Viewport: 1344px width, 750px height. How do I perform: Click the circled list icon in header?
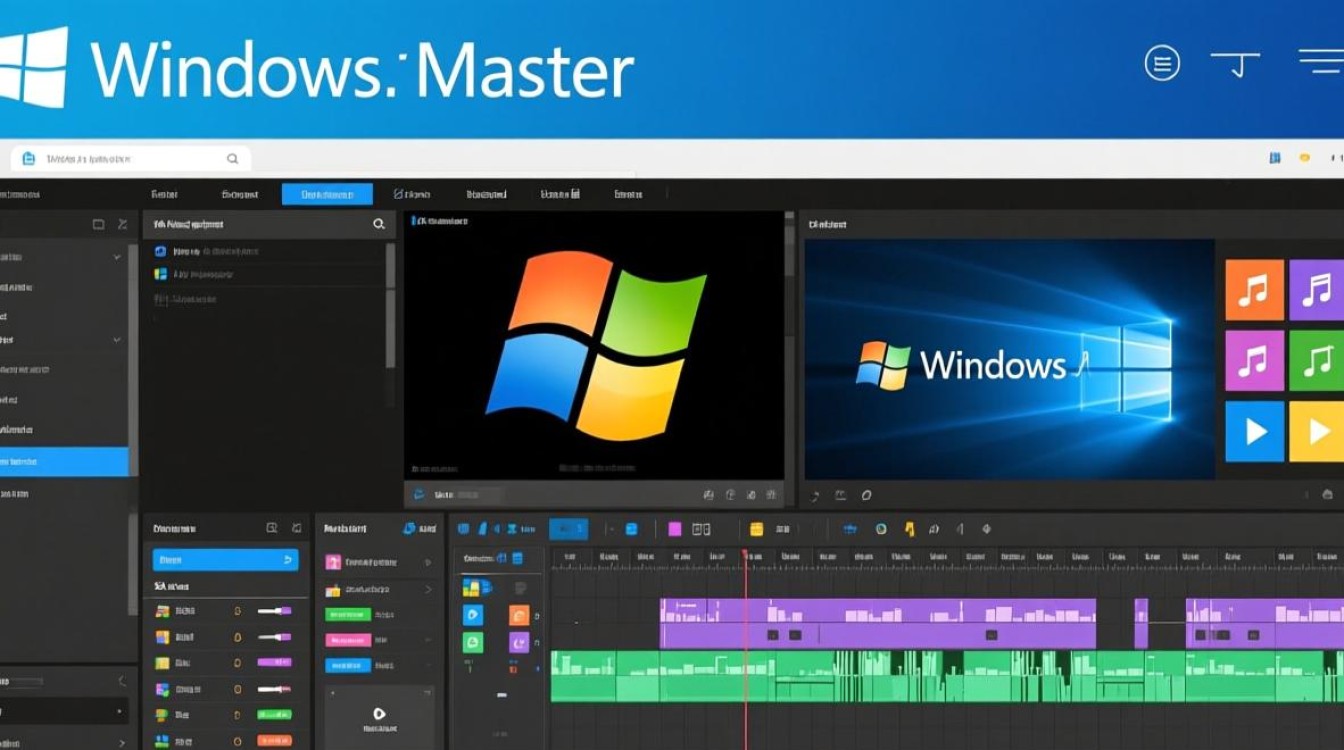(x=1161, y=64)
